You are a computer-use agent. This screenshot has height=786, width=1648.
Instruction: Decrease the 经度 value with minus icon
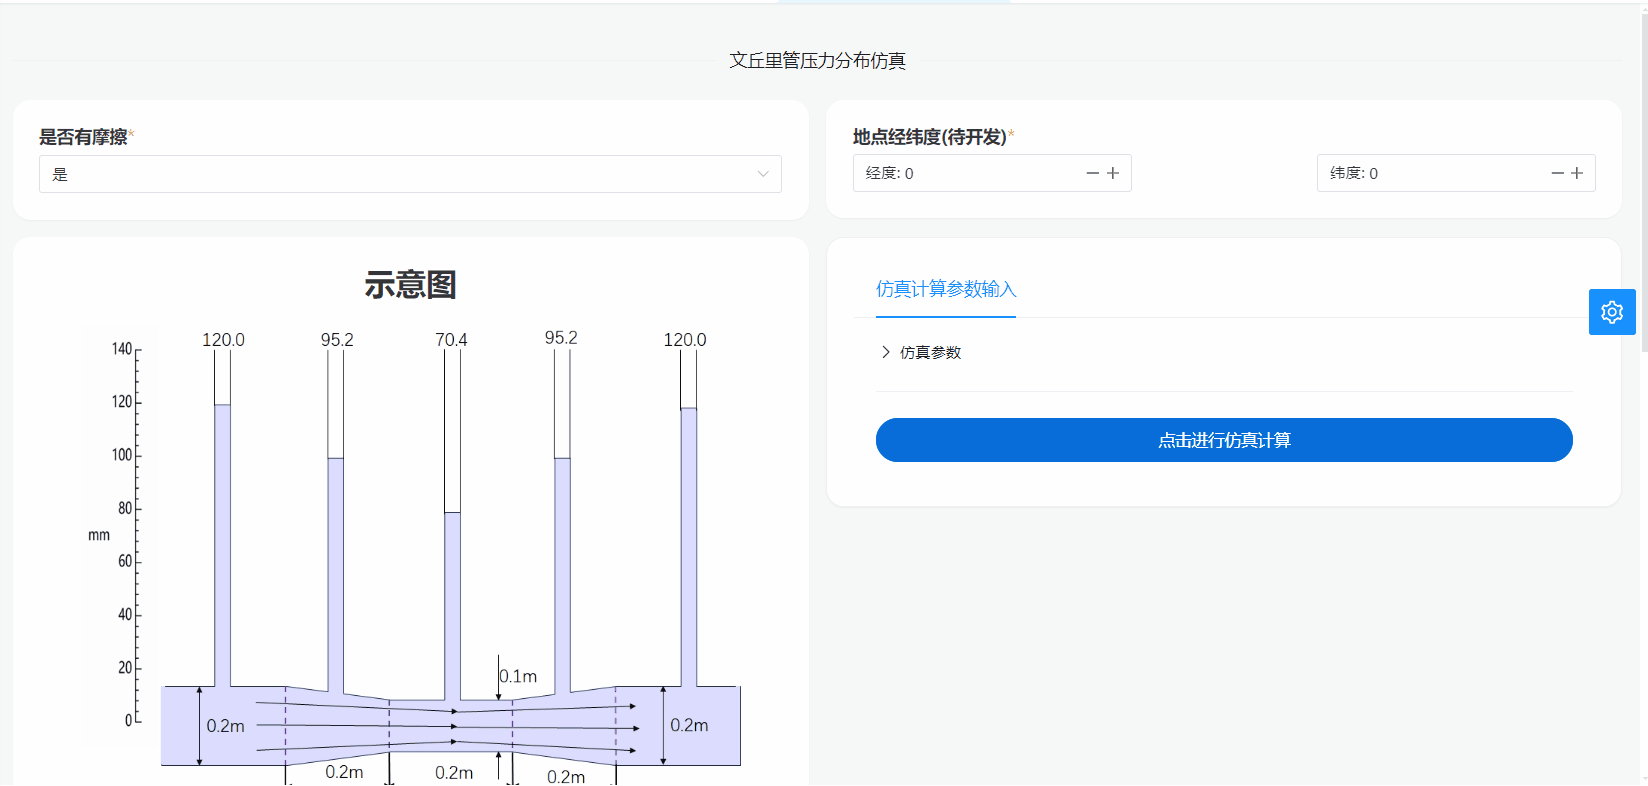[1092, 173]
